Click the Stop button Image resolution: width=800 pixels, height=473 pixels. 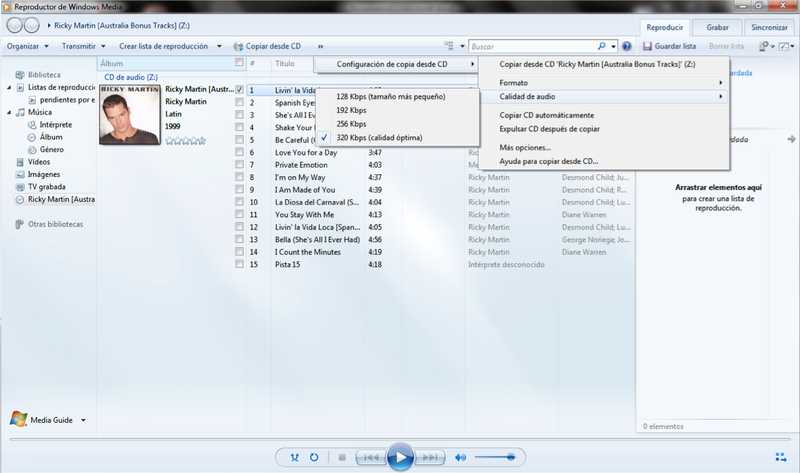(x=342, y=458)
